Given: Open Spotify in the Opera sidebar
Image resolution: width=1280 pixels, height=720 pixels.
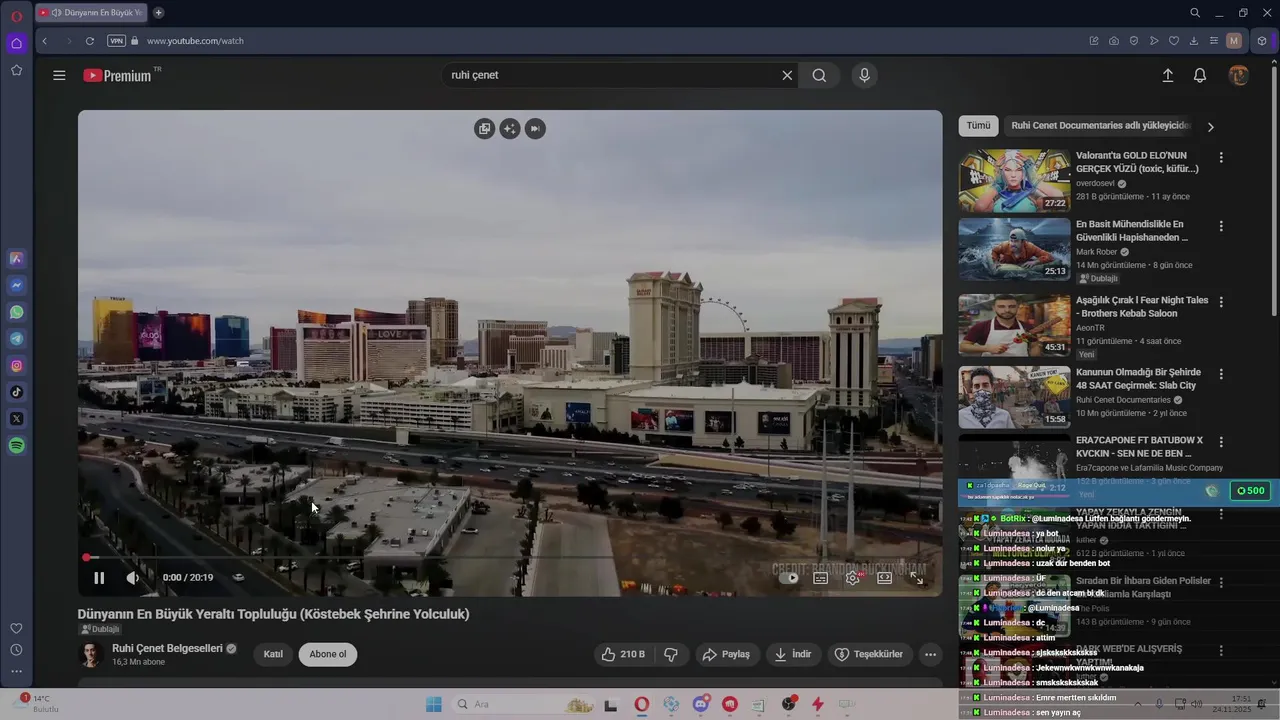Looking at the screenshot, I should 16,446.
